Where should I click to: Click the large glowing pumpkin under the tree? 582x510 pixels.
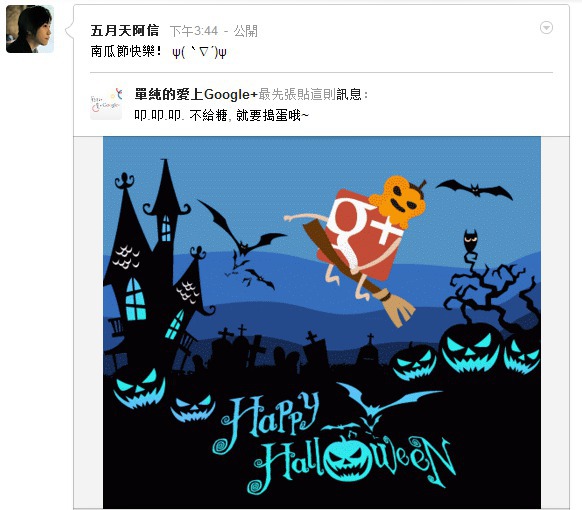click(x=471, y=348)
